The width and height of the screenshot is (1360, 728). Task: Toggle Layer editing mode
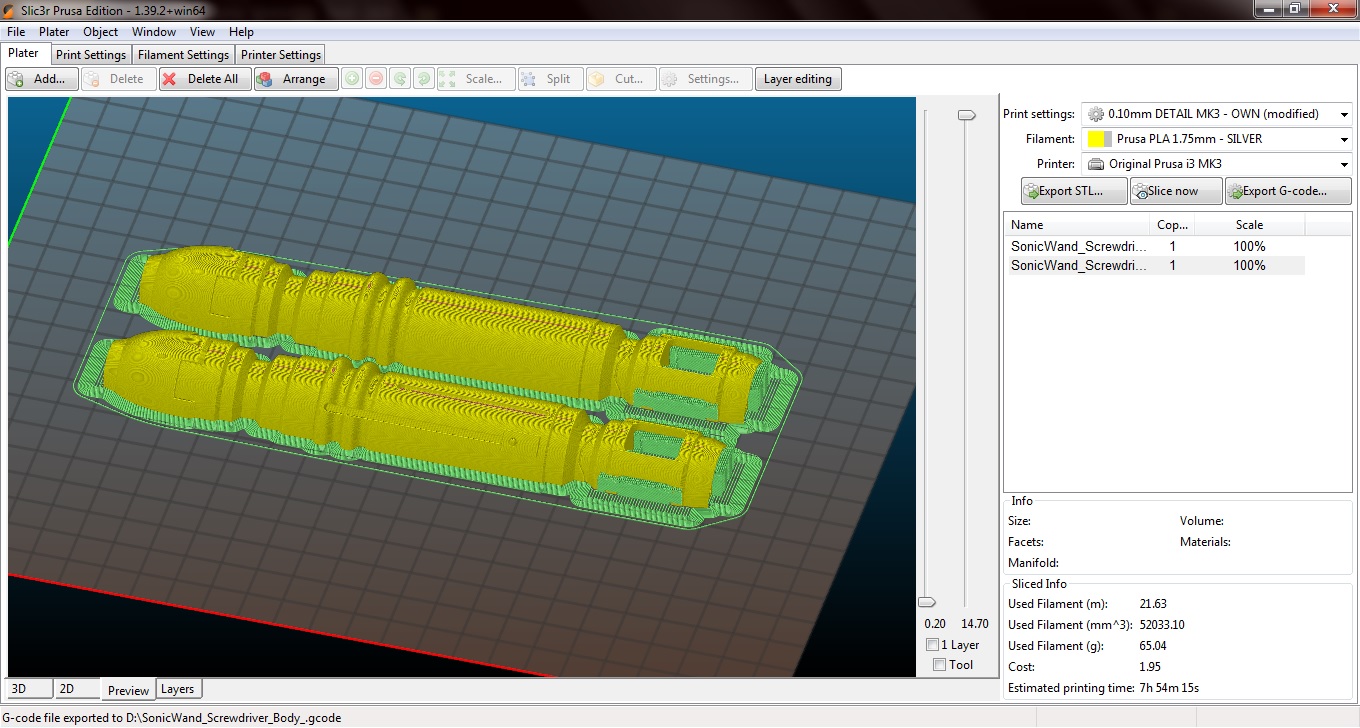pyautogui.click(x=798, y=79)
